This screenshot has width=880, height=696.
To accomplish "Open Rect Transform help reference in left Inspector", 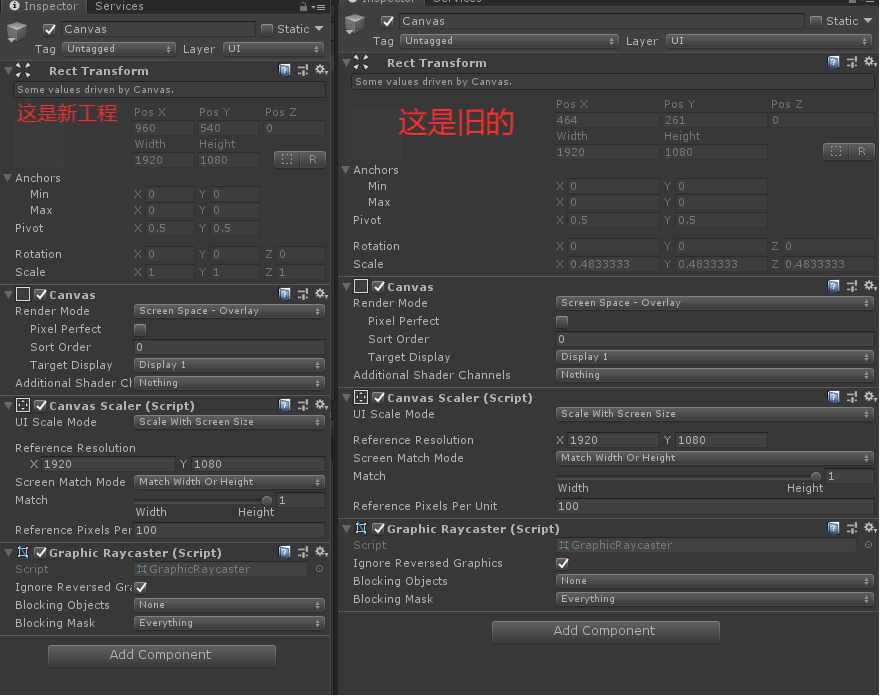I will 285,70.
